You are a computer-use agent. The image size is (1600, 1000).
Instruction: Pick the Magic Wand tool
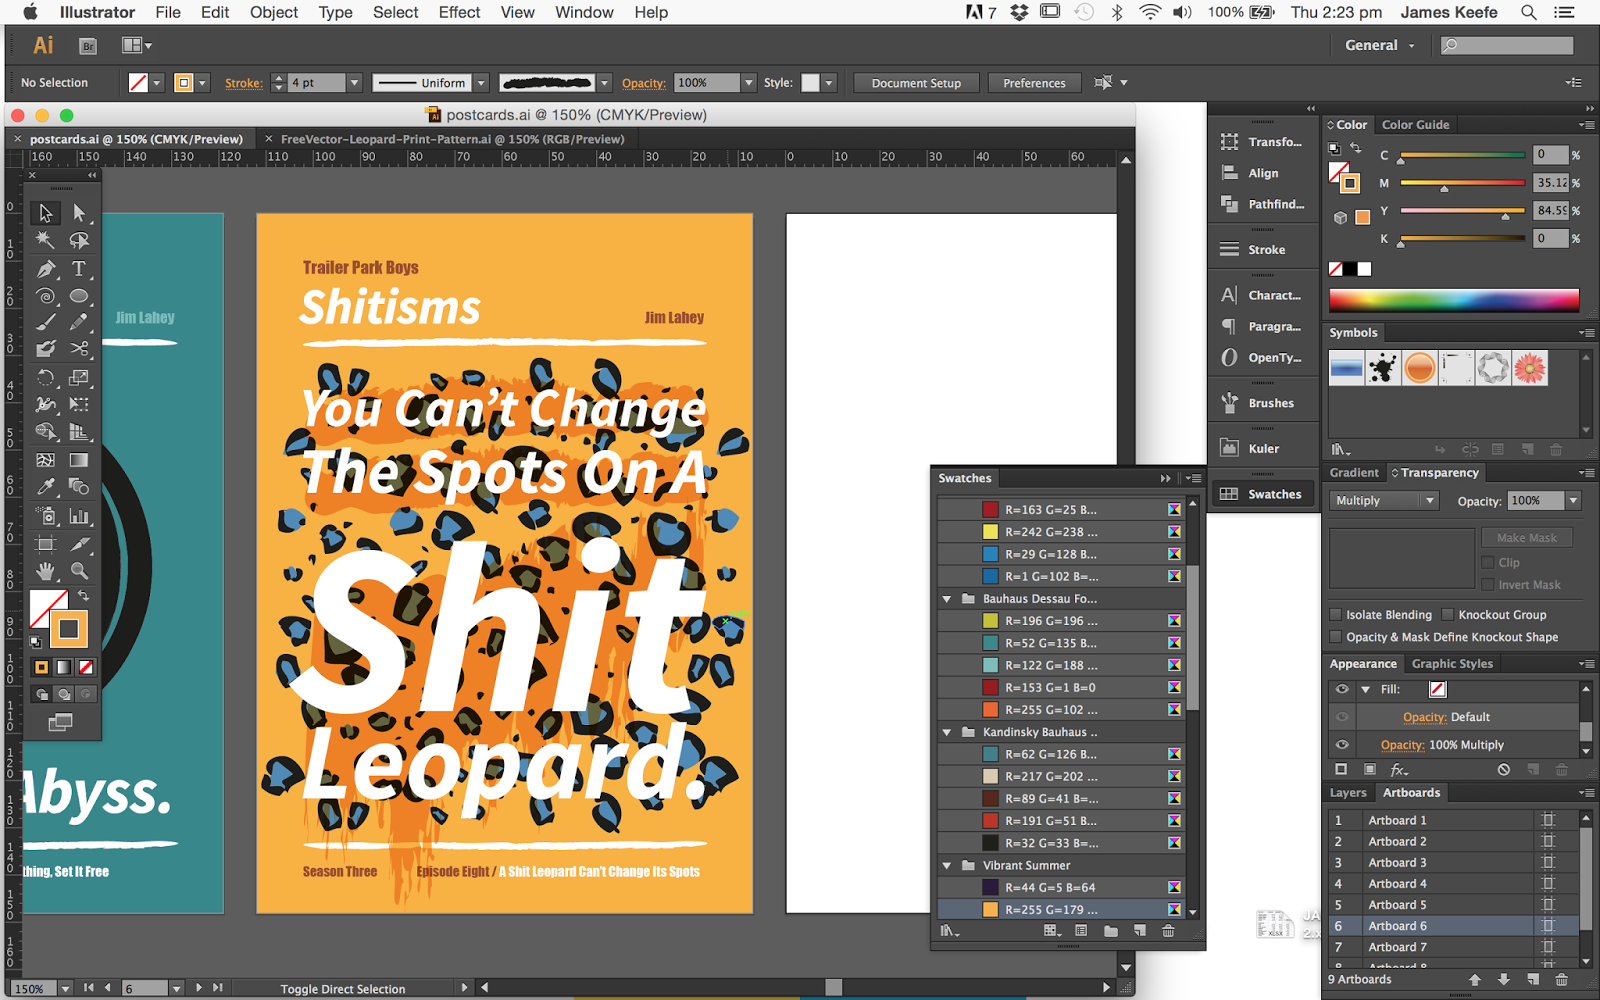click(x=45, y=240)
